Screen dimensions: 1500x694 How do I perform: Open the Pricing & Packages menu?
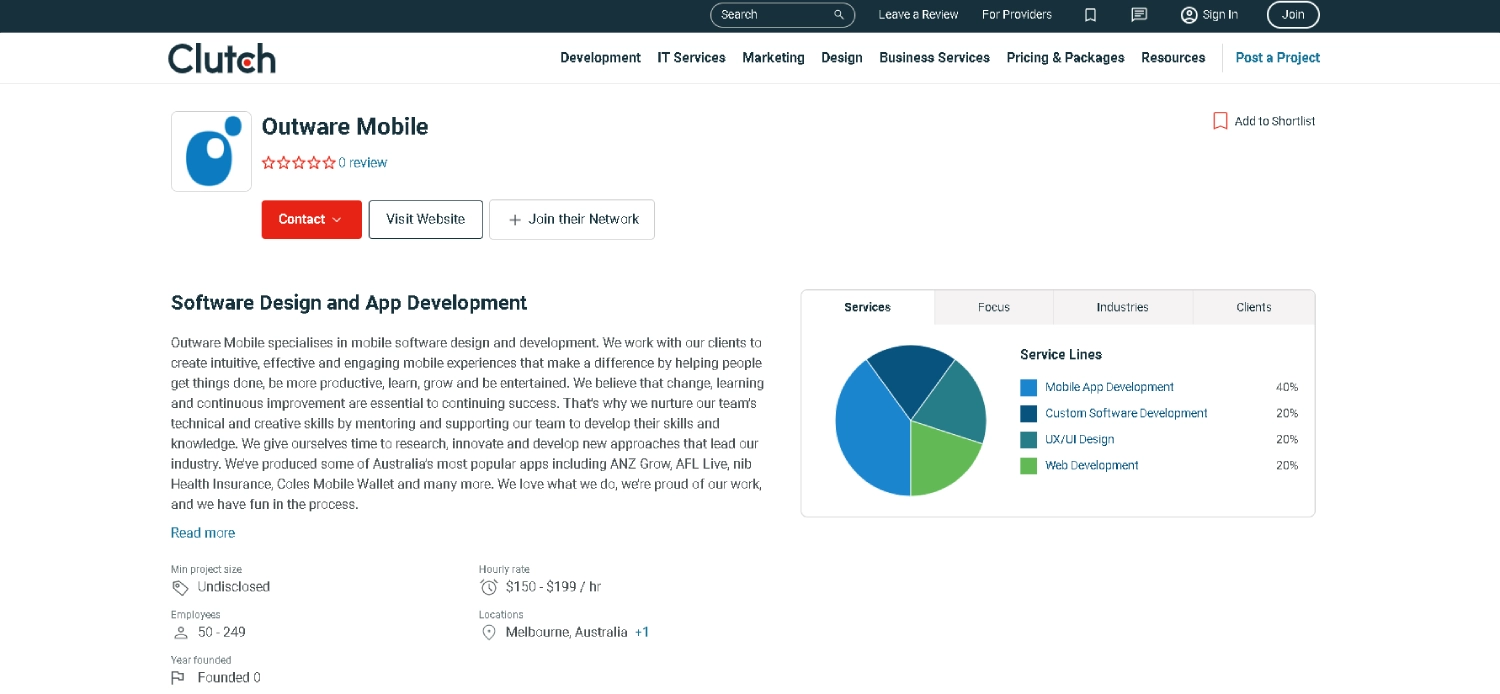coord(1065,58)
